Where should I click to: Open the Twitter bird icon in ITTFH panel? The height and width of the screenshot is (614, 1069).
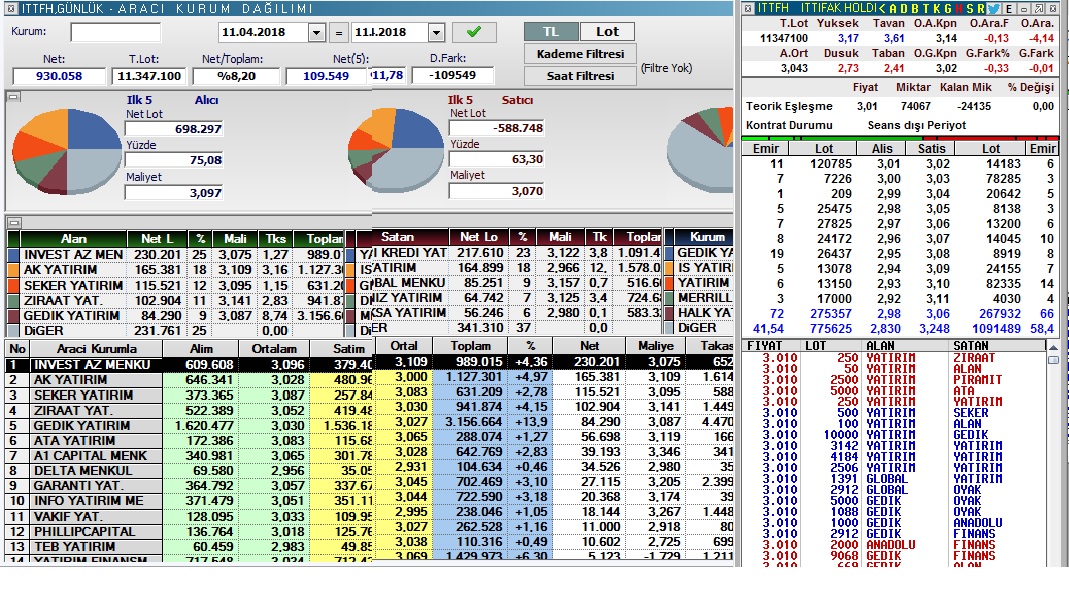point(993,9)
